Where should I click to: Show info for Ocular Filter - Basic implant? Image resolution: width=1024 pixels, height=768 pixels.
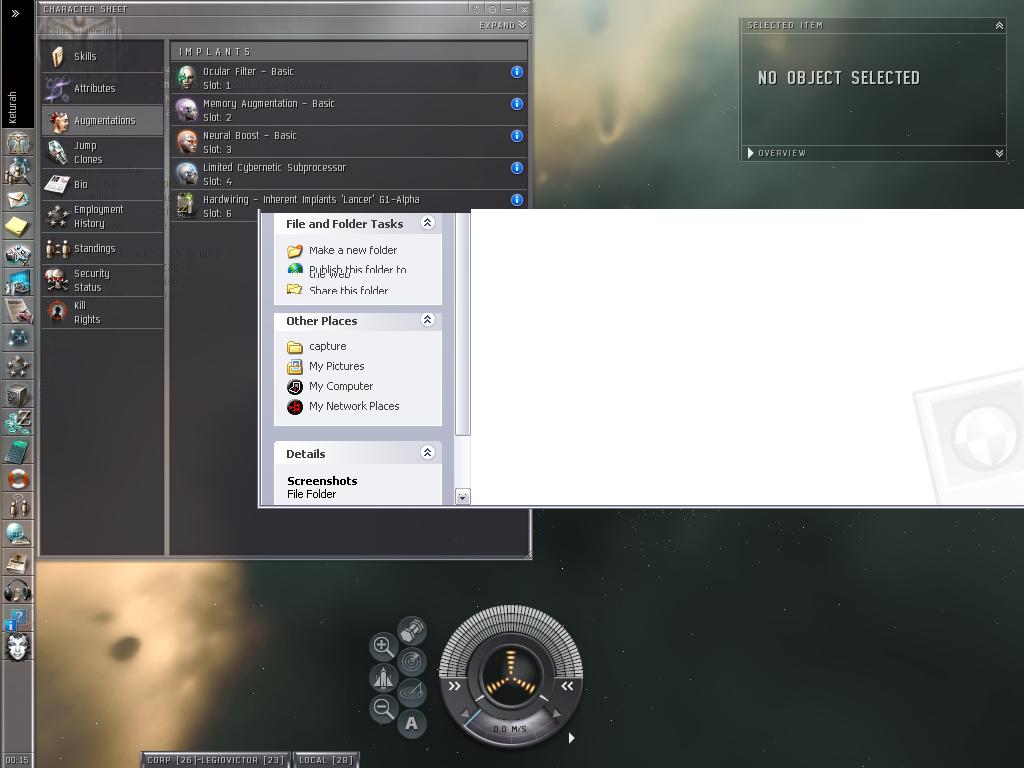point(517,72)
